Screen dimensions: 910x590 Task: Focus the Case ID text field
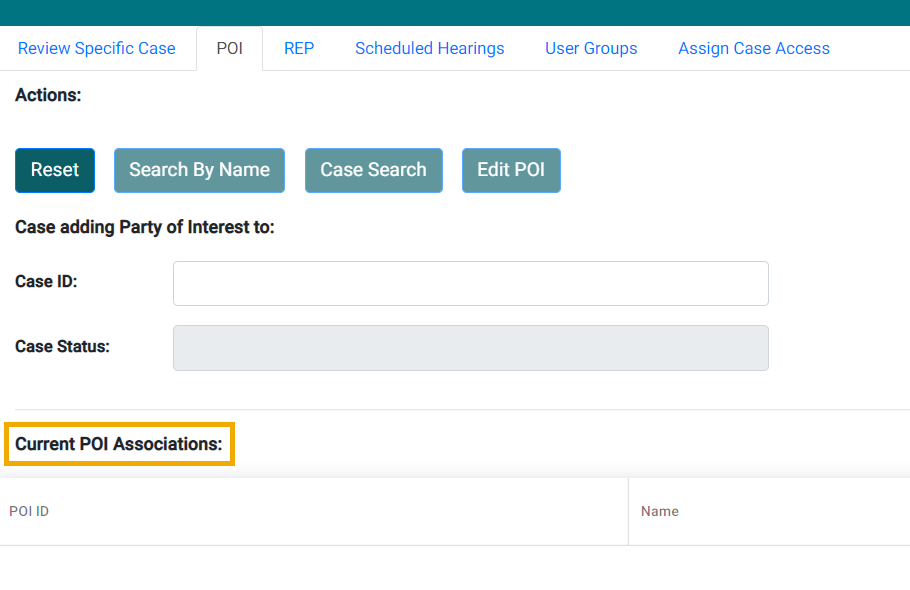470,284
